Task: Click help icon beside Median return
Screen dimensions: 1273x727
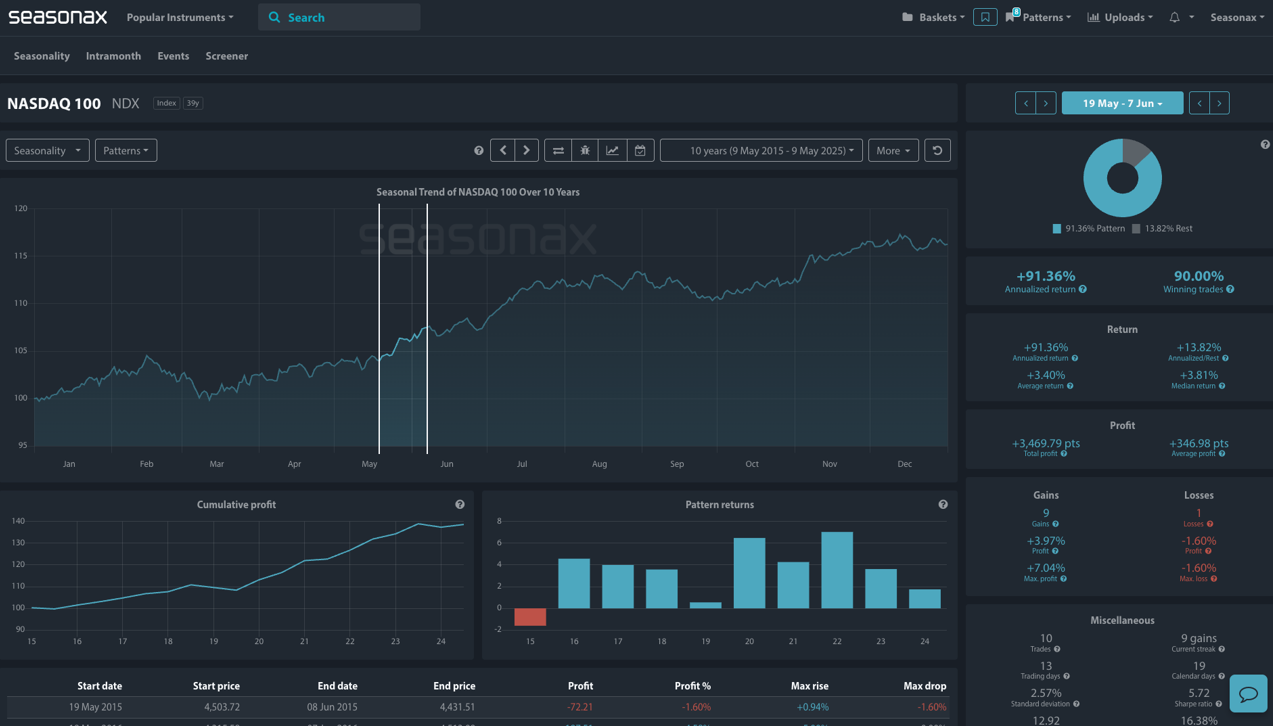Action: [x=1222, y=386]
